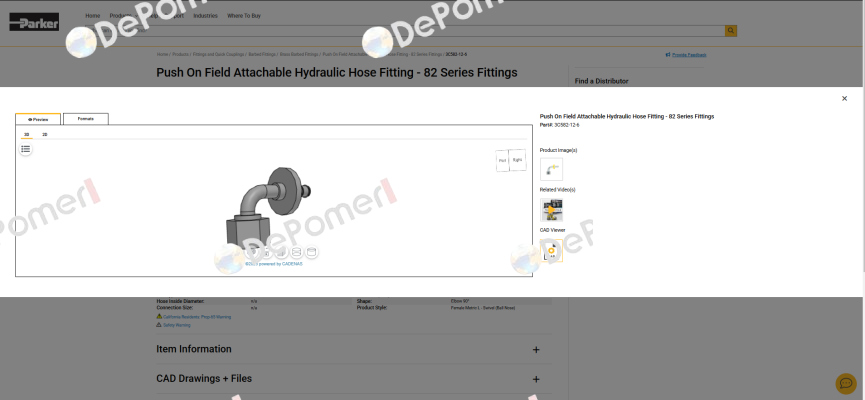Click the search magnifier button

pyautogui.click(x=731, y=31)
